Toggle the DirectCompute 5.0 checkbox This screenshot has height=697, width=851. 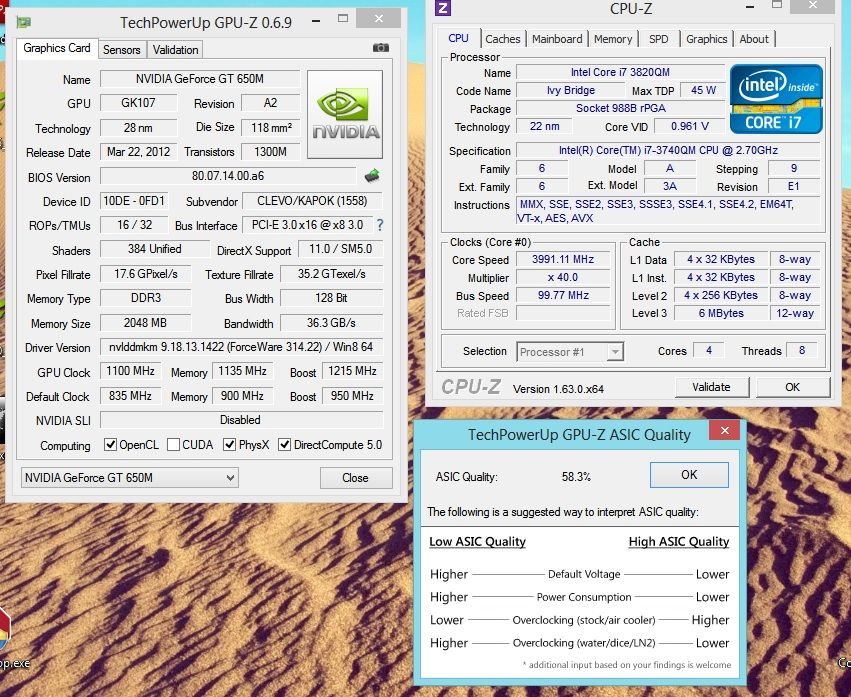pos(284,445)
